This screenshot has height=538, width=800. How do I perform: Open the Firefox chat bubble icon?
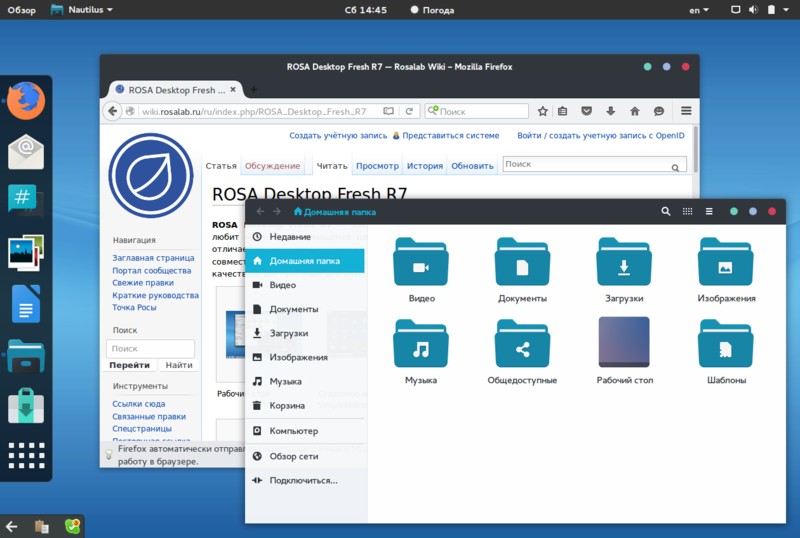(659, 111)
